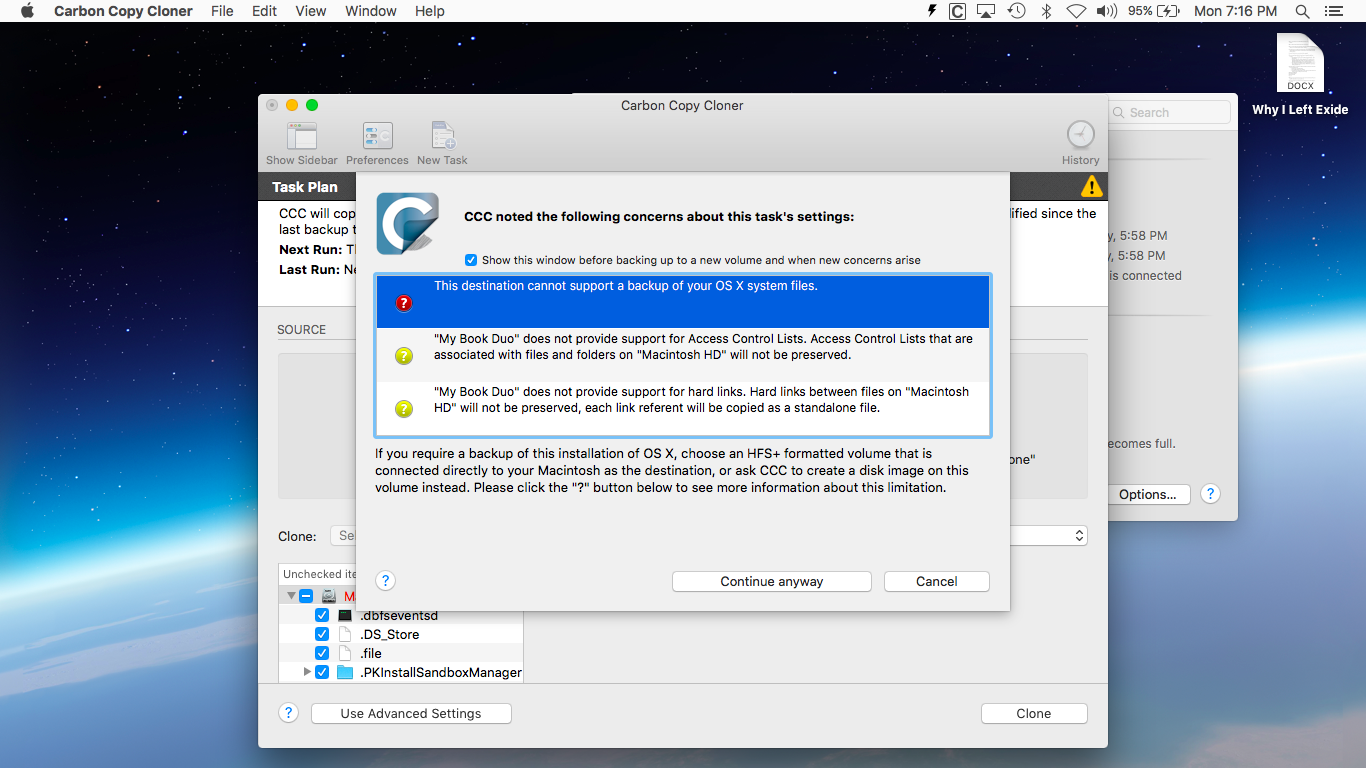Image resolution: width=1366 pixels, height=768 pixels.
Task: Collapse the Macintosh HD disclosure triangle
Action: click(x=291, y=595)
